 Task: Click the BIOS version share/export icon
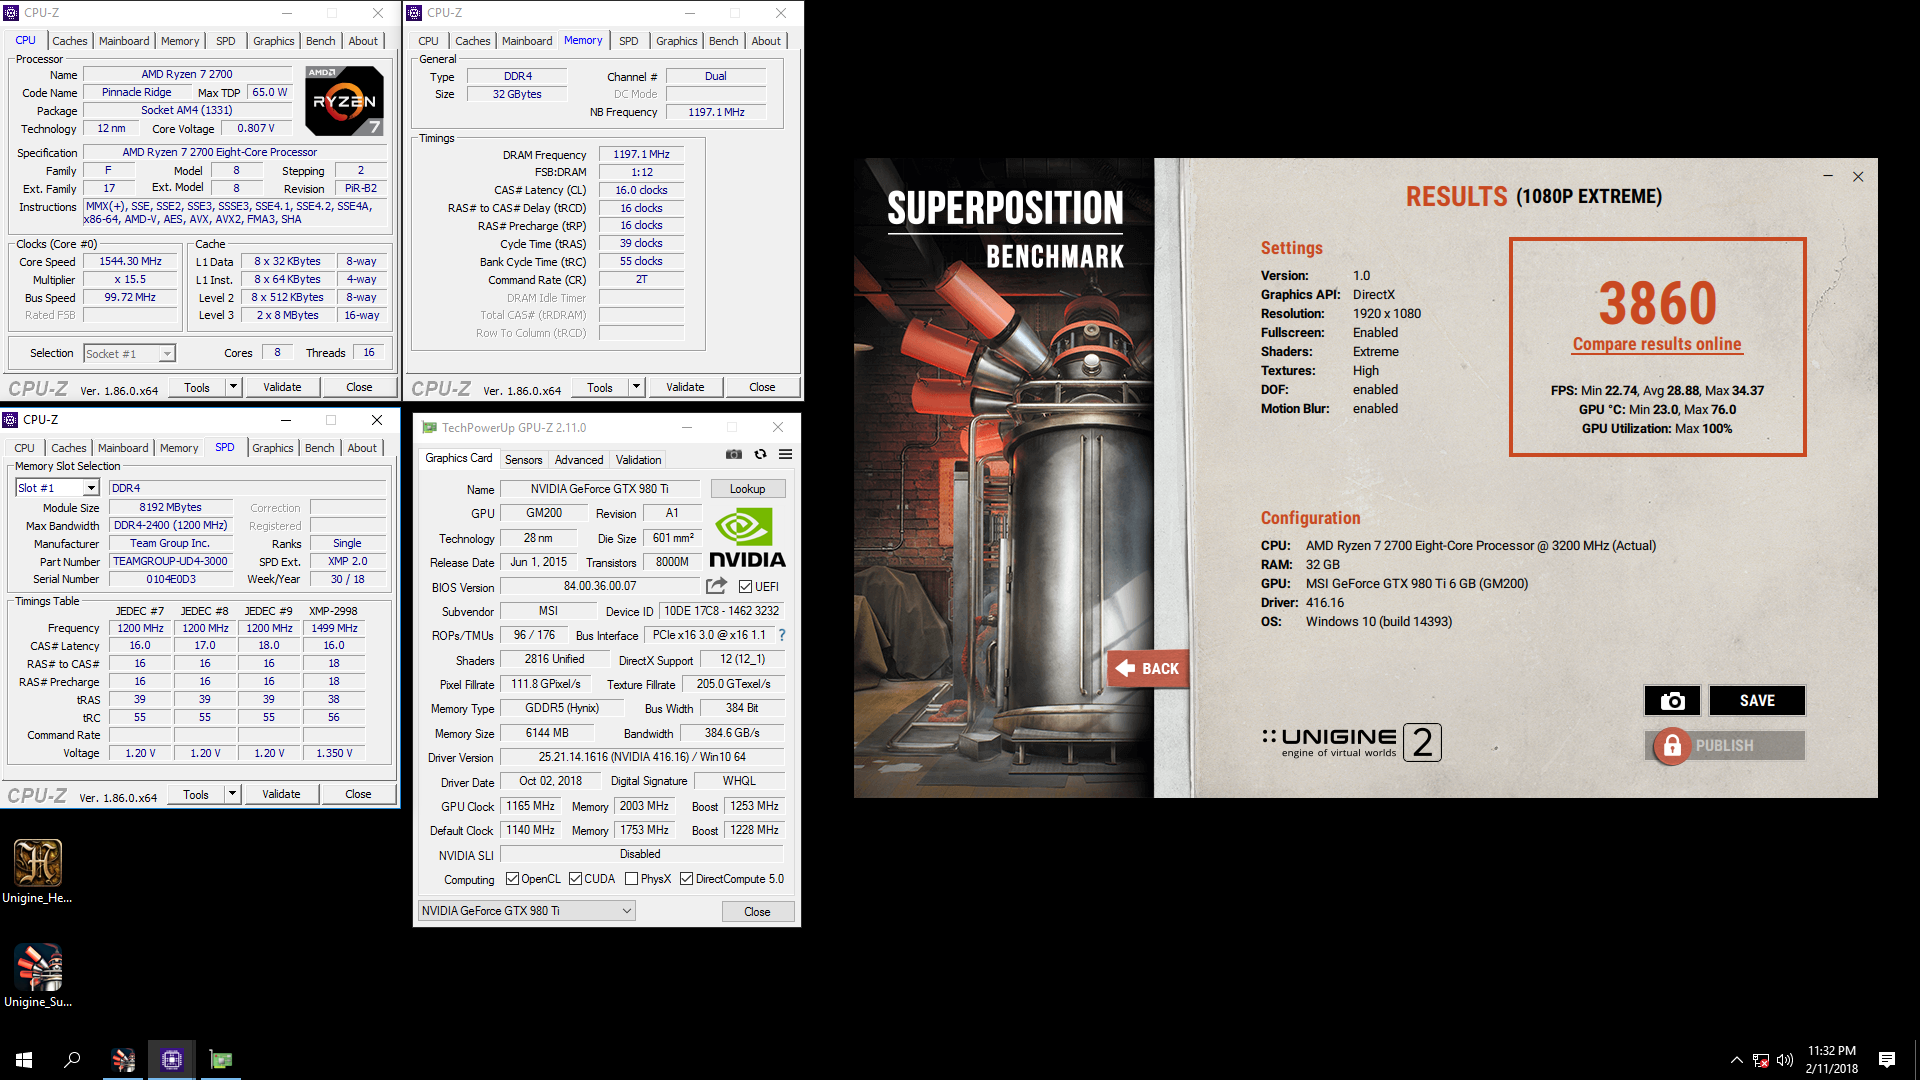click(x=717, y=586)
